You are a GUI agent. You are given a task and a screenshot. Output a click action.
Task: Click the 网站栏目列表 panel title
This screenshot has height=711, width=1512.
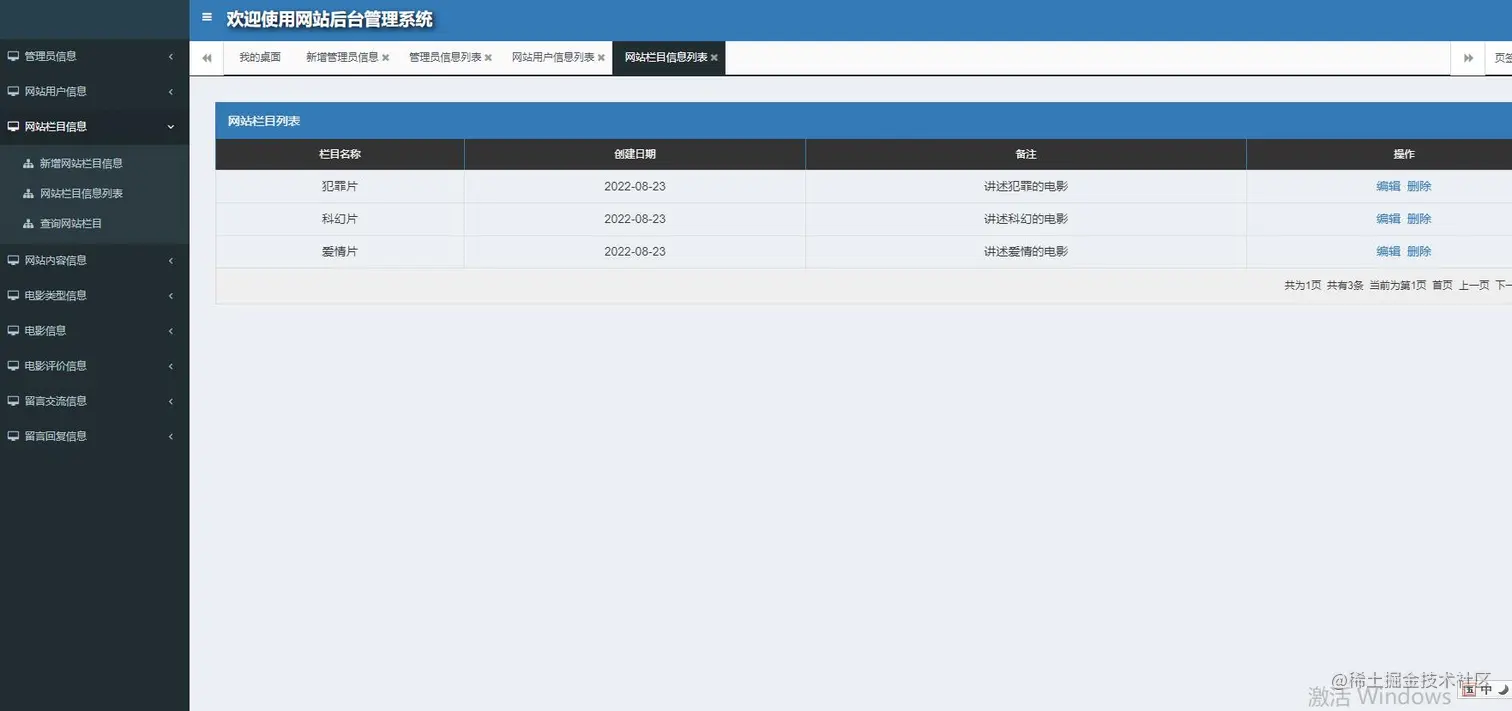click(x=264, y=121)
